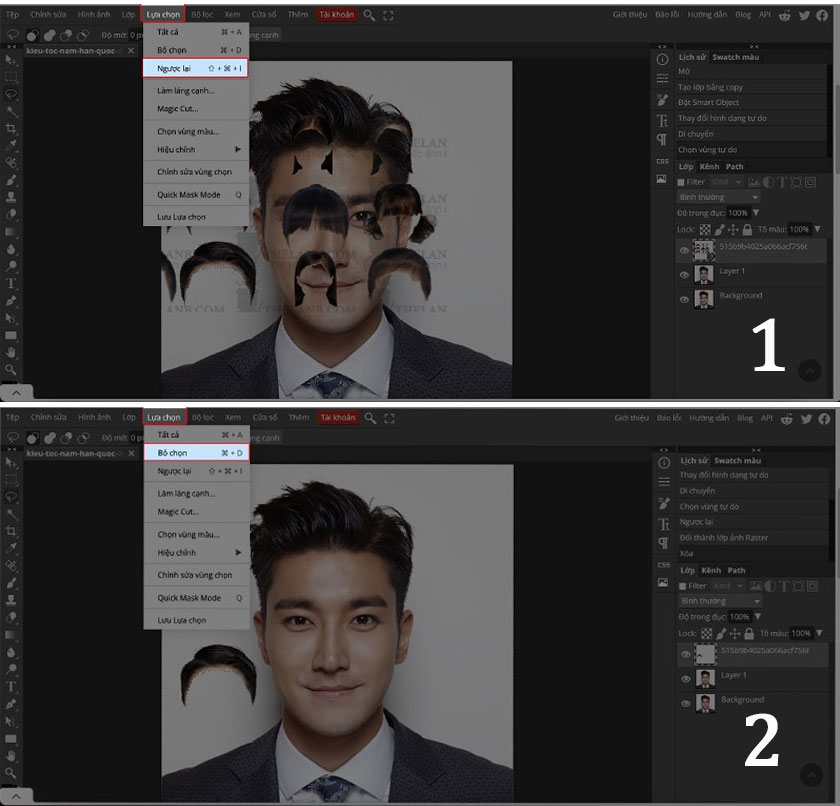The height and width of the screenshot is (806, 840).
Task: Enable the Filter checkbox in screenshot 1's layers panel
Action: pos(683,182)
